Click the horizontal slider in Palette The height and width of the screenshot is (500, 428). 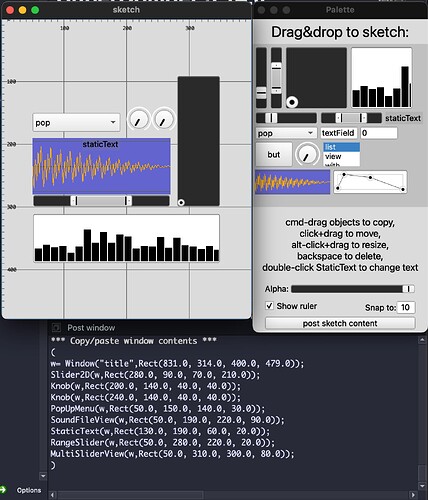tap(286, 118)
